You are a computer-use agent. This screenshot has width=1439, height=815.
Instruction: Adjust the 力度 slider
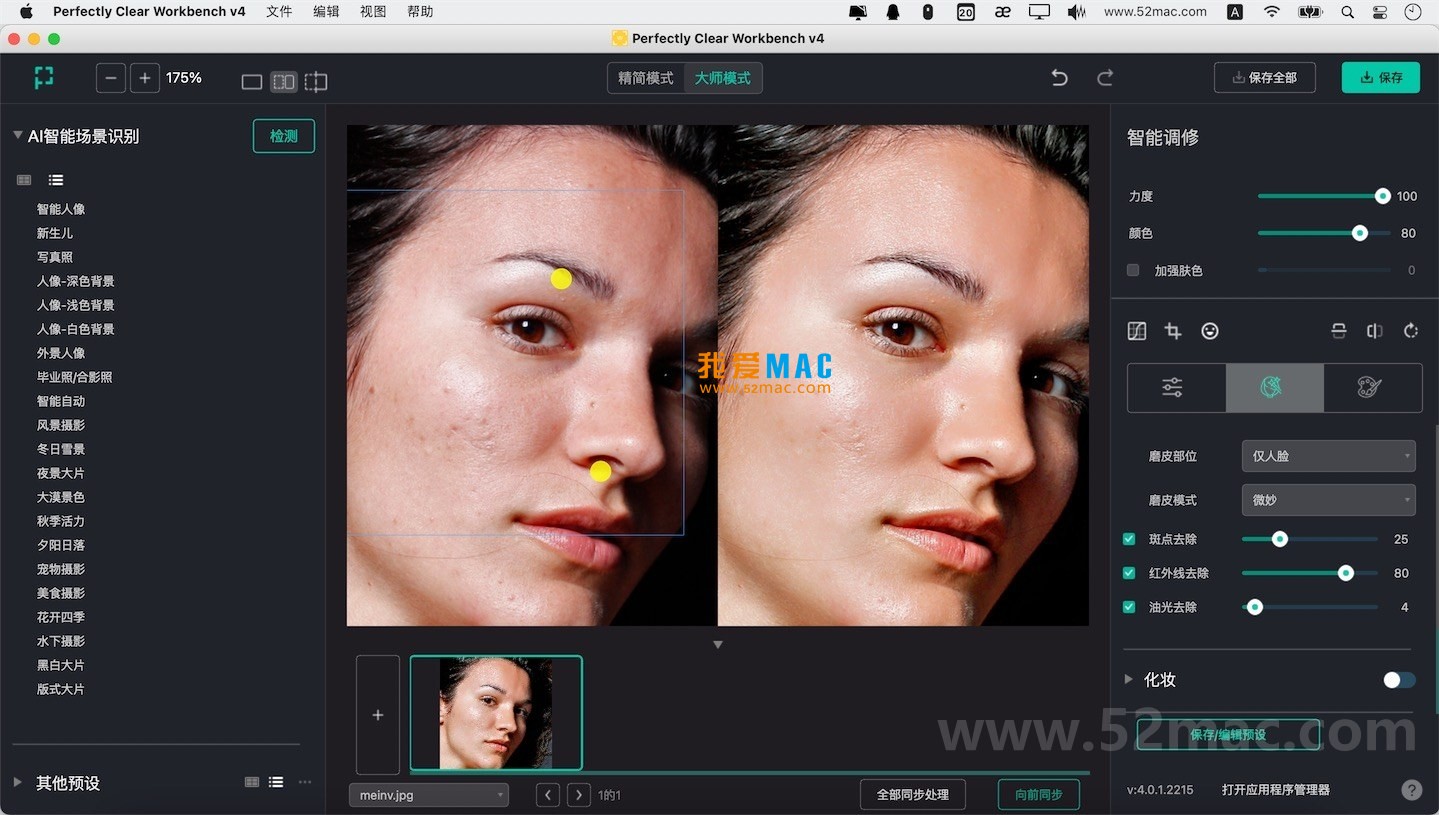coord(1323,196)
